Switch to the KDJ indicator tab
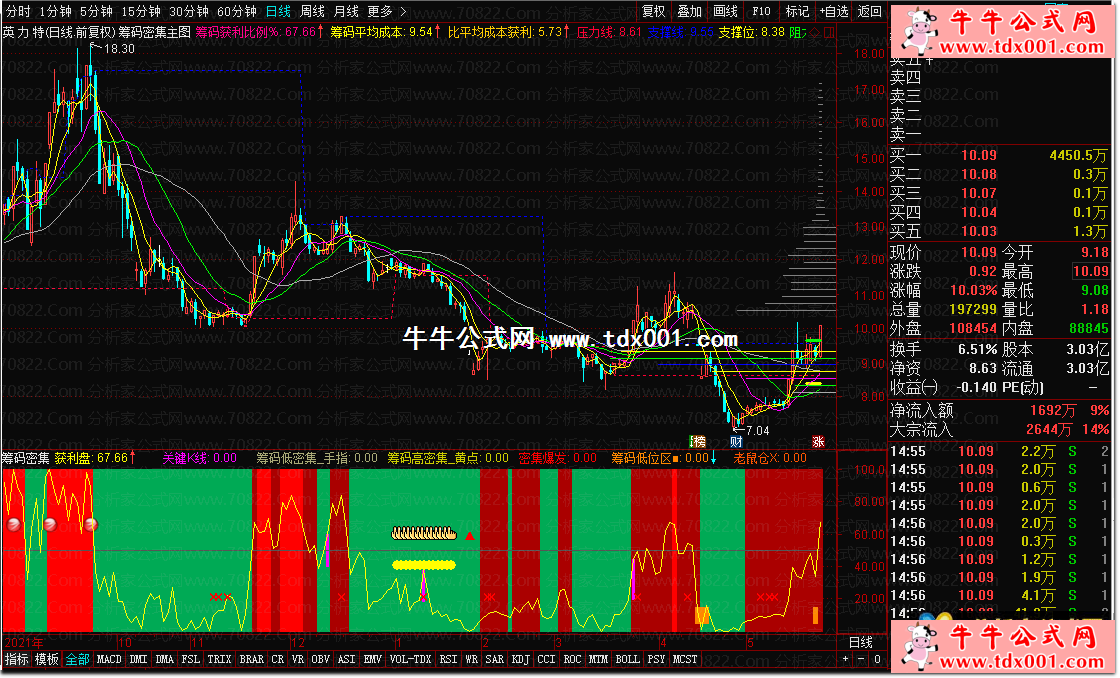 (520, 660)
